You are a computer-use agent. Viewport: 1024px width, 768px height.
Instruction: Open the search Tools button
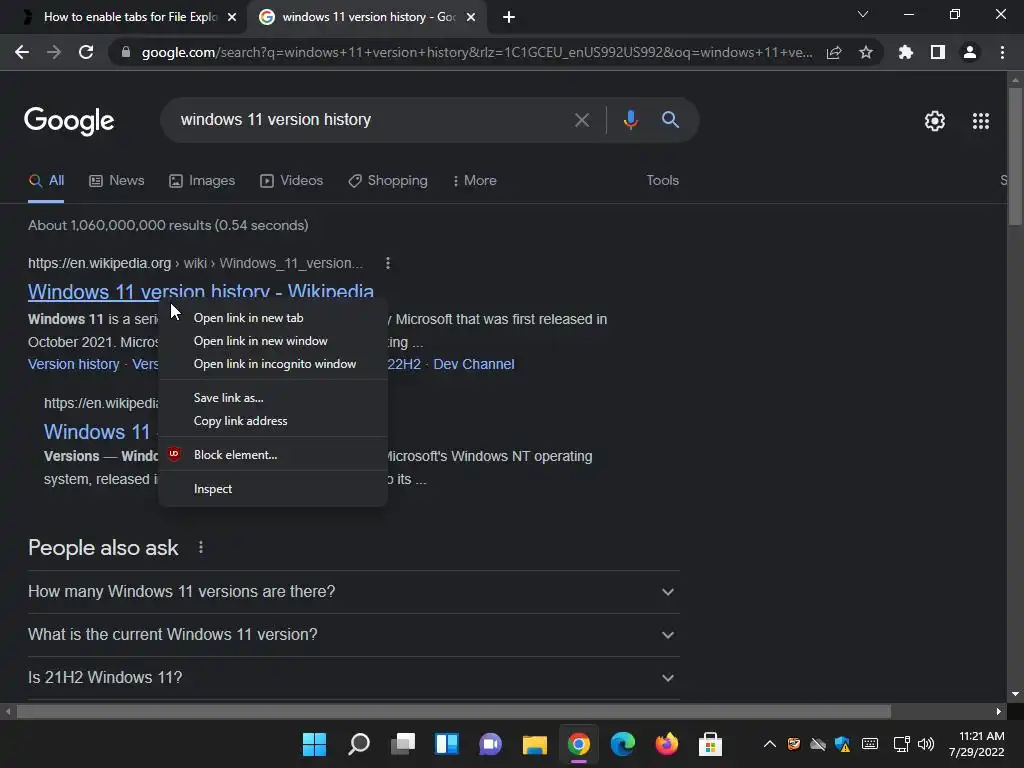click(662, 181)
